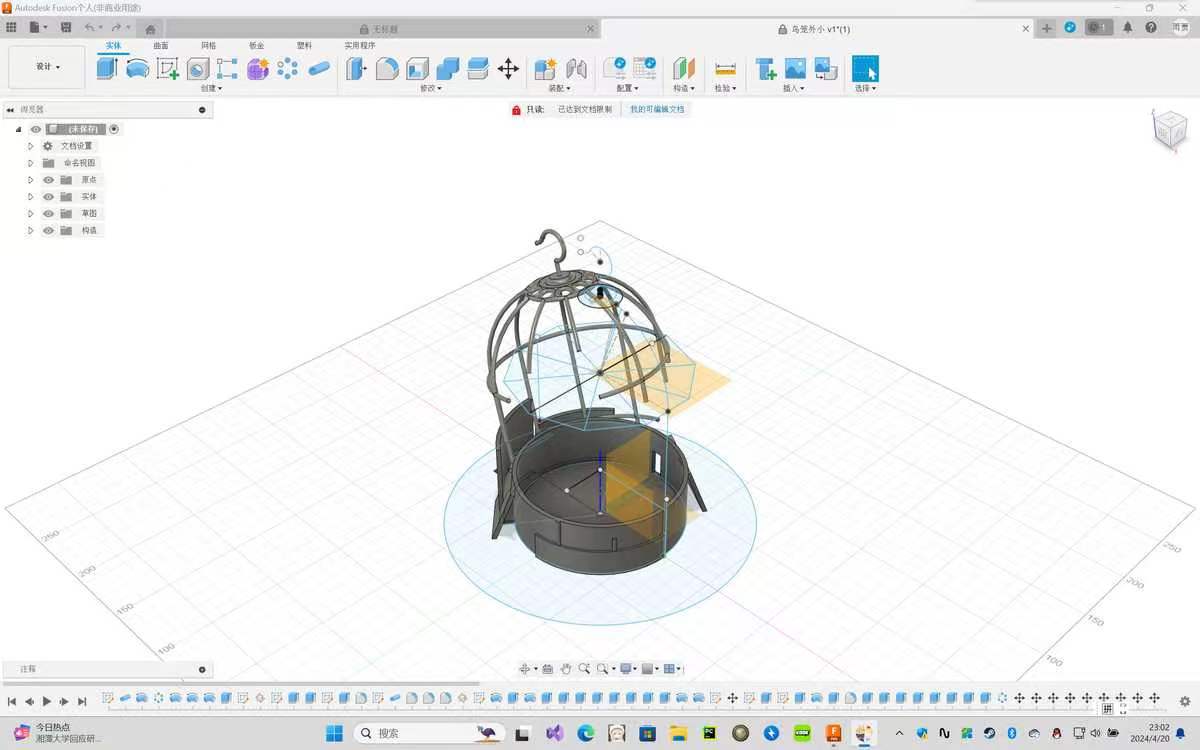The image size is (1200, 750).
Task: Open the 设计 workspace dropdown
Action: (47, 67)
